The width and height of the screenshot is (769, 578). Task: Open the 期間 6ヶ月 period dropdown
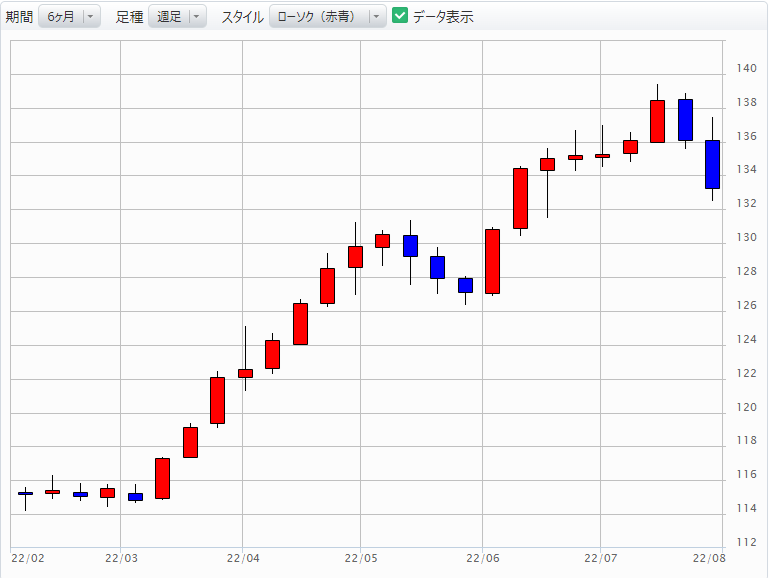pyautogui.click(x=69, y=17)
